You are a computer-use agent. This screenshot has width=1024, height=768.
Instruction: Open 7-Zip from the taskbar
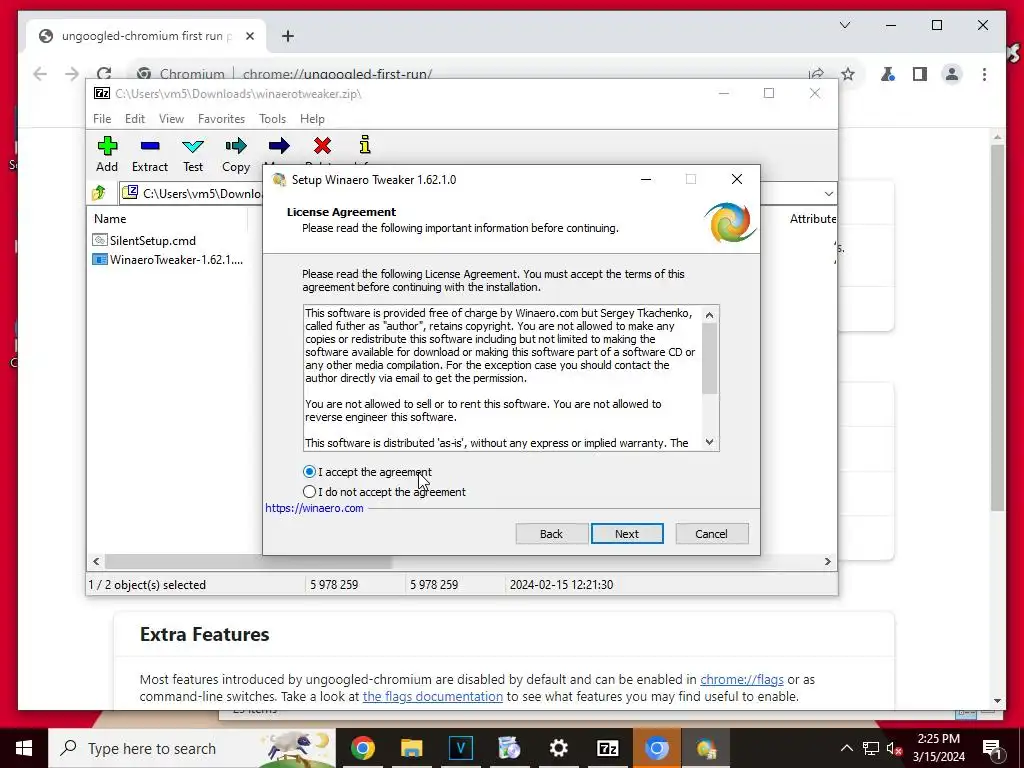(607, 748)
